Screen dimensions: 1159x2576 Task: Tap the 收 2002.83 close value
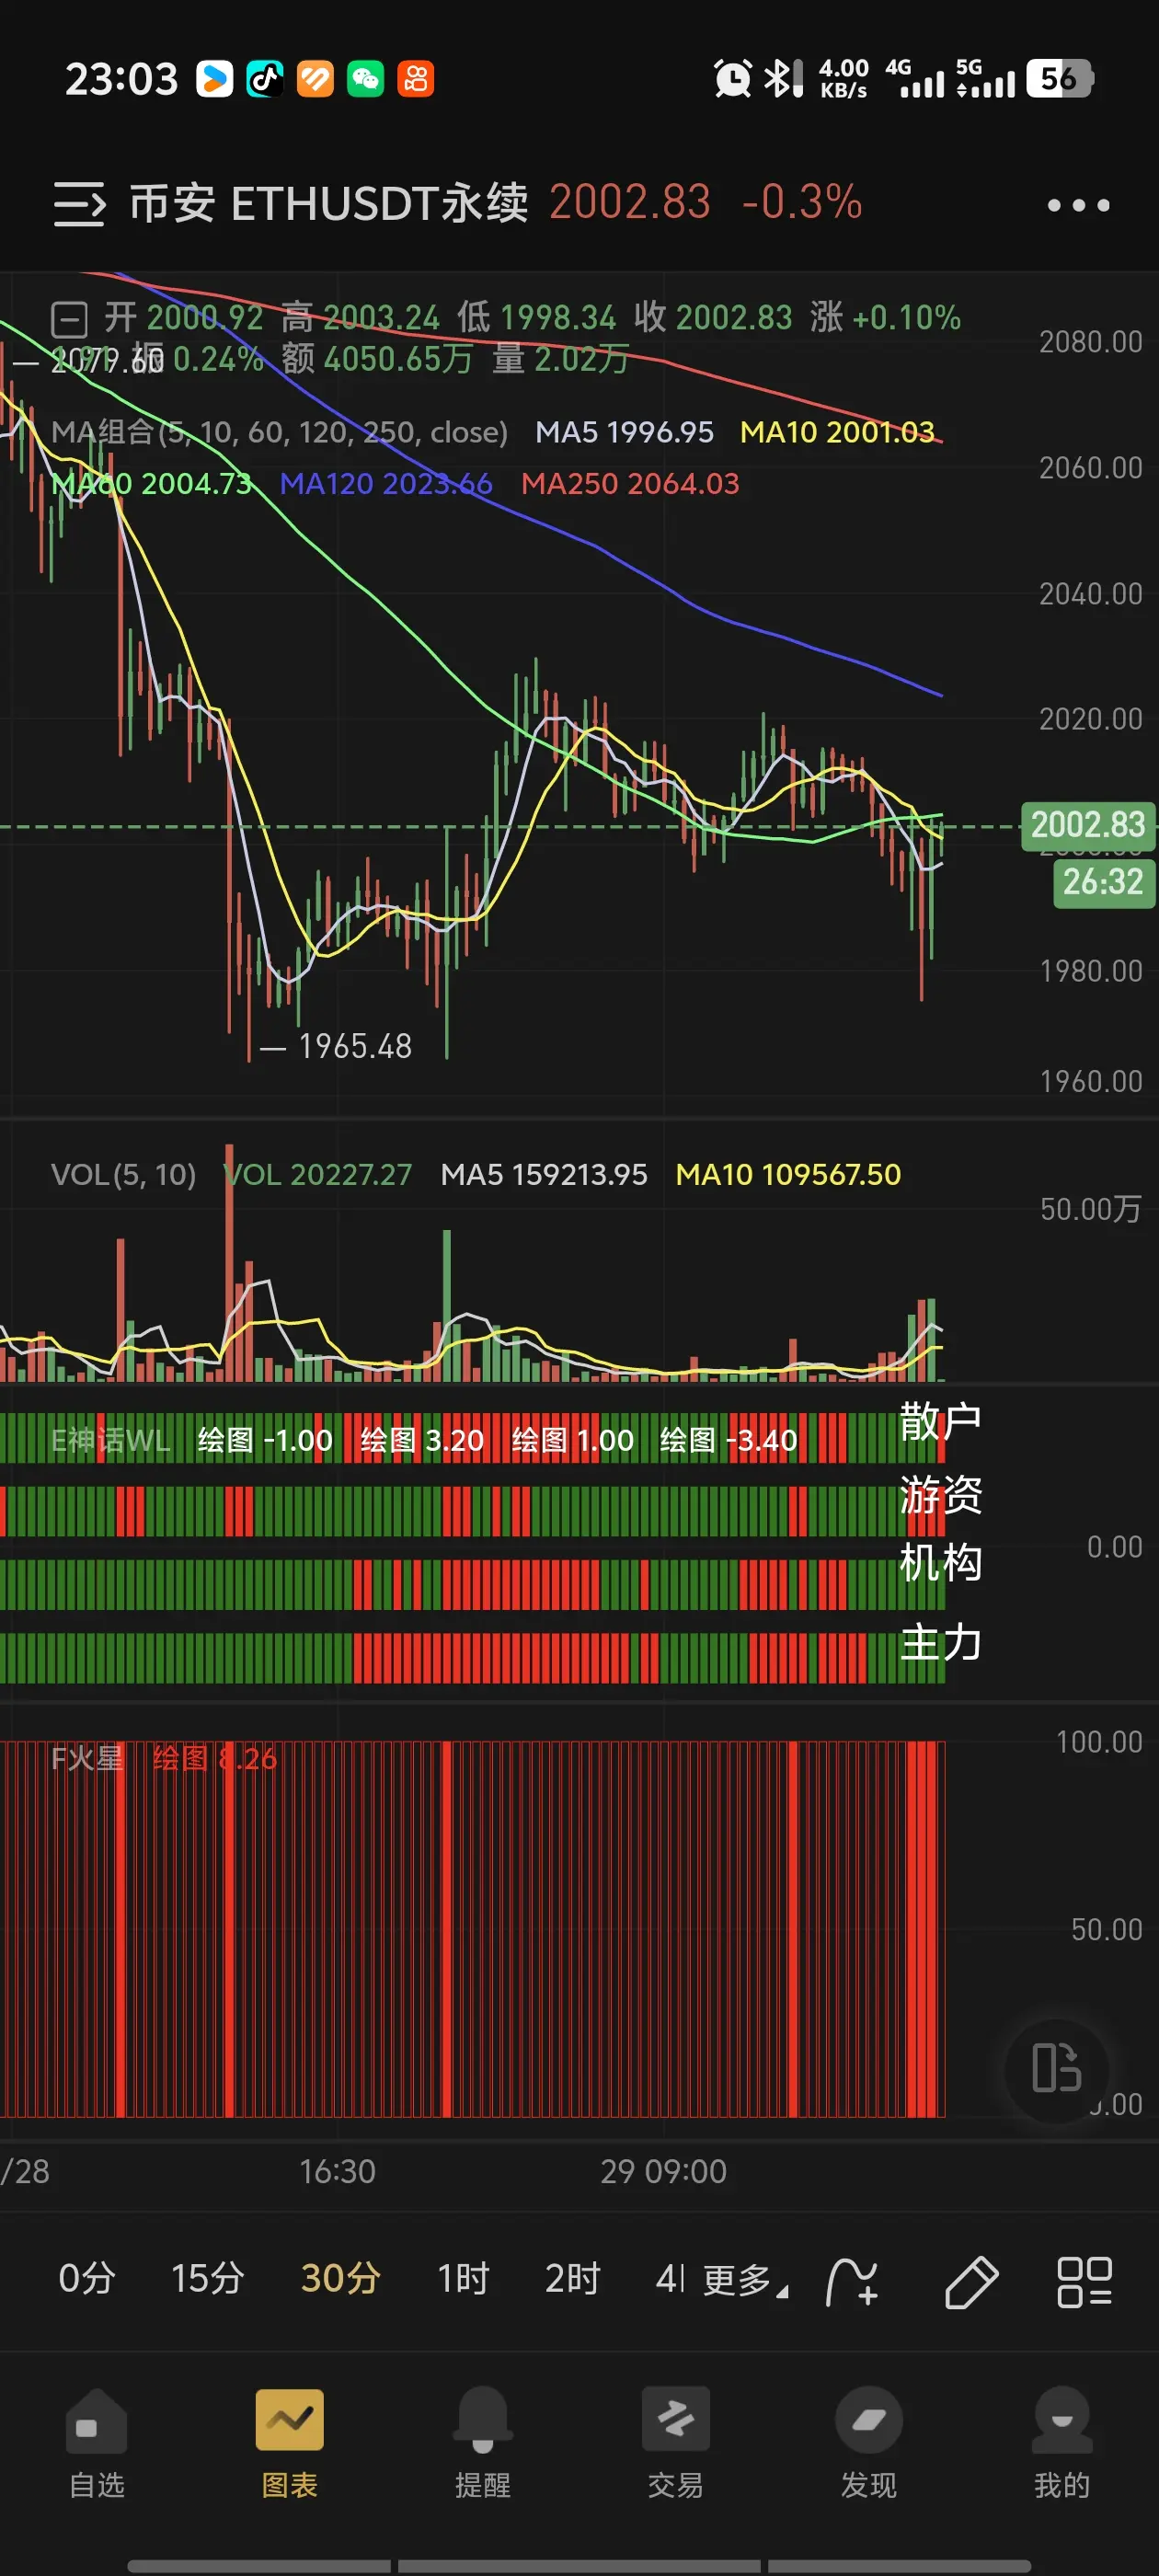pyautogui.click(x=713, y=318)
